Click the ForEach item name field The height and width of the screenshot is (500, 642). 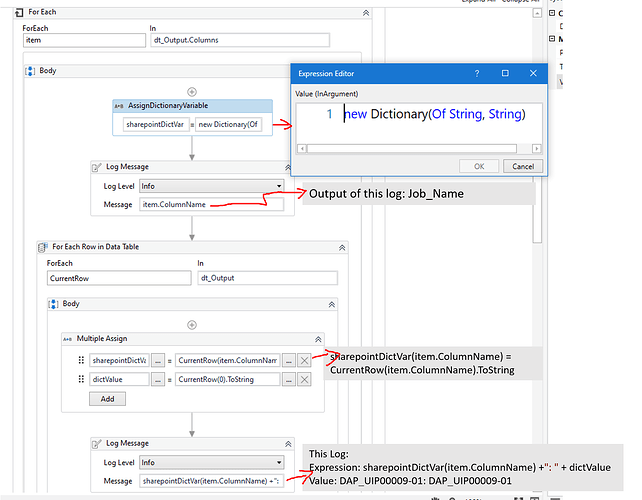coord(84,40)
